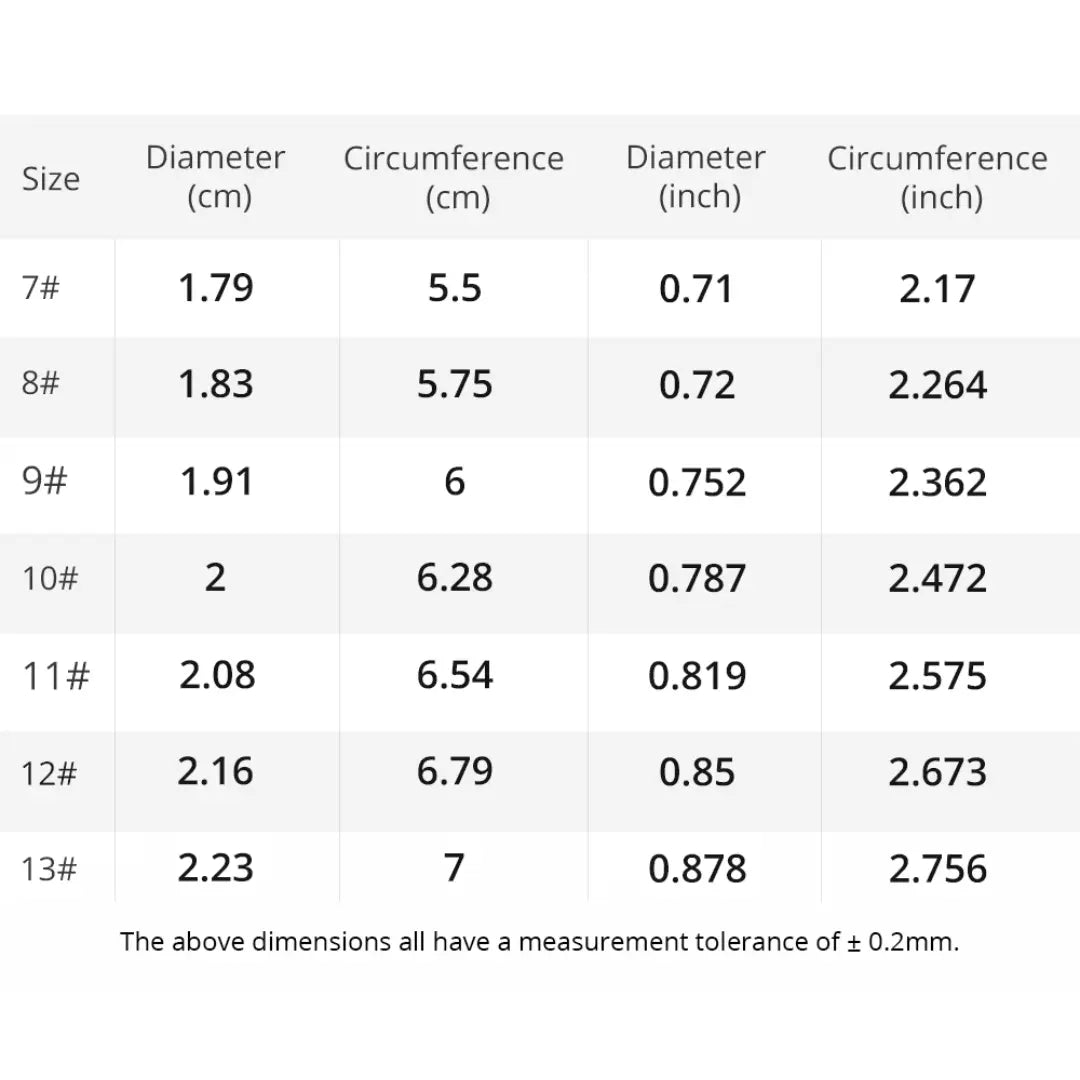Click the 9# size row label
The height and width of the screenshot is (1080, 1080).
(x=44, y=482)
